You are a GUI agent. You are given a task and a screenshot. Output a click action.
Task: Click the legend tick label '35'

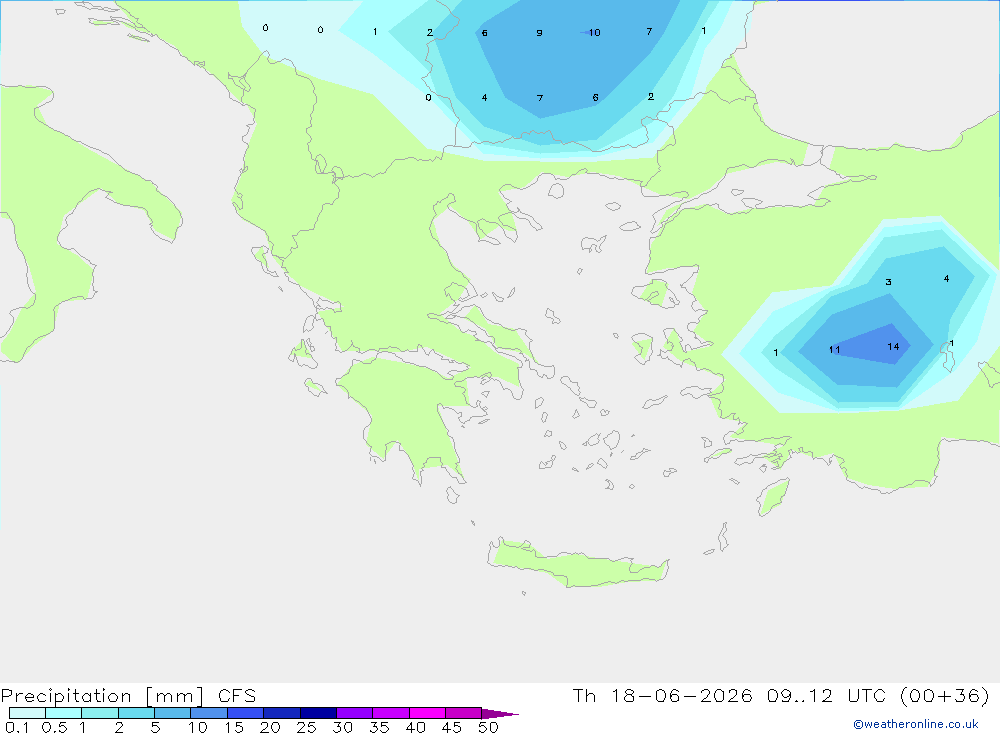379,727
